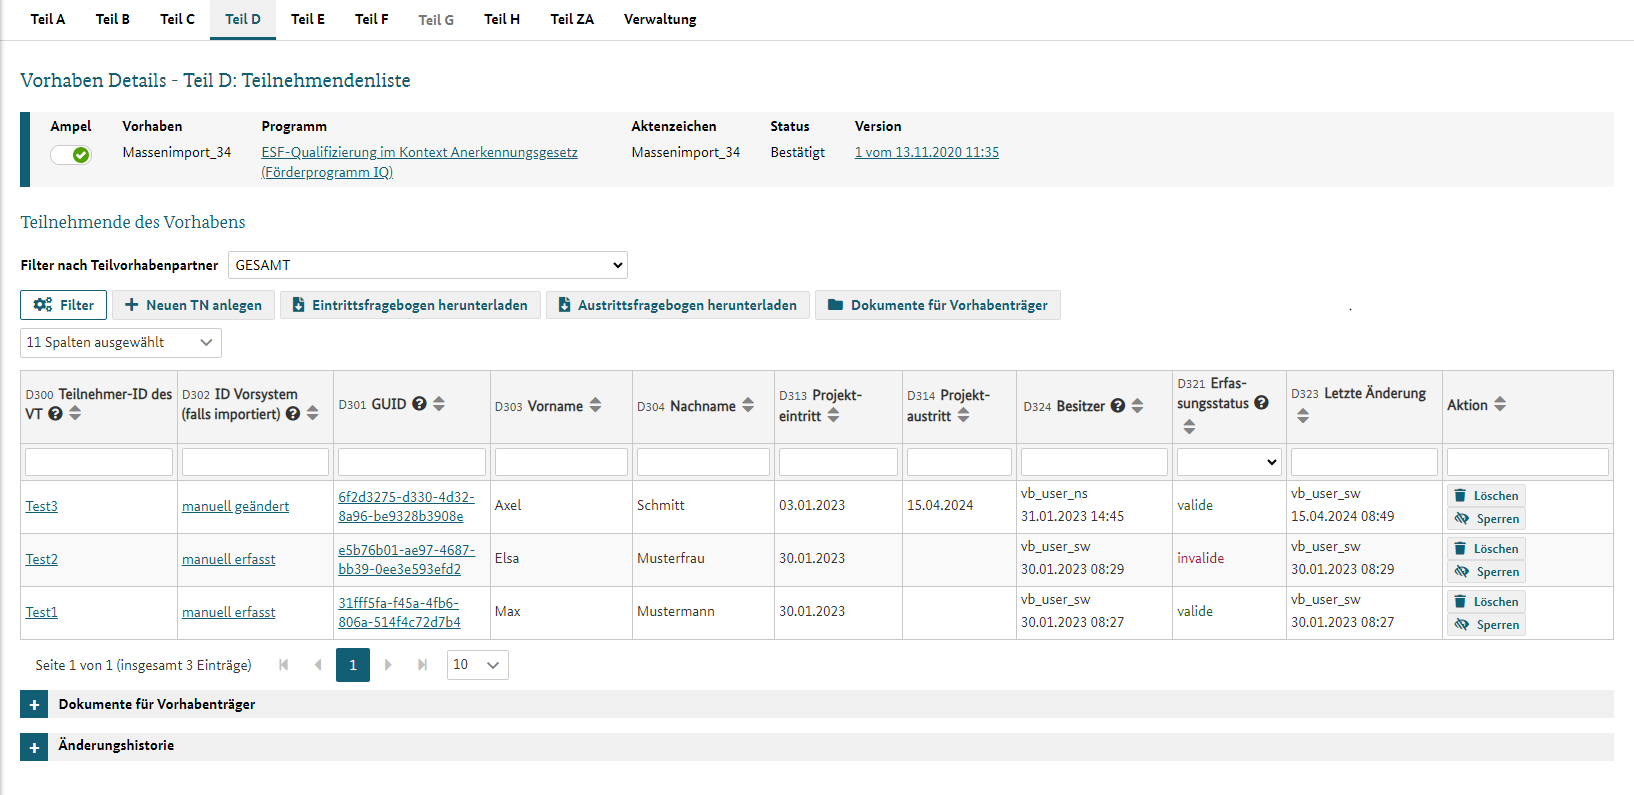Focus the Vorname filter field
Screen dimensions: 1634x795
click(561, 462)
